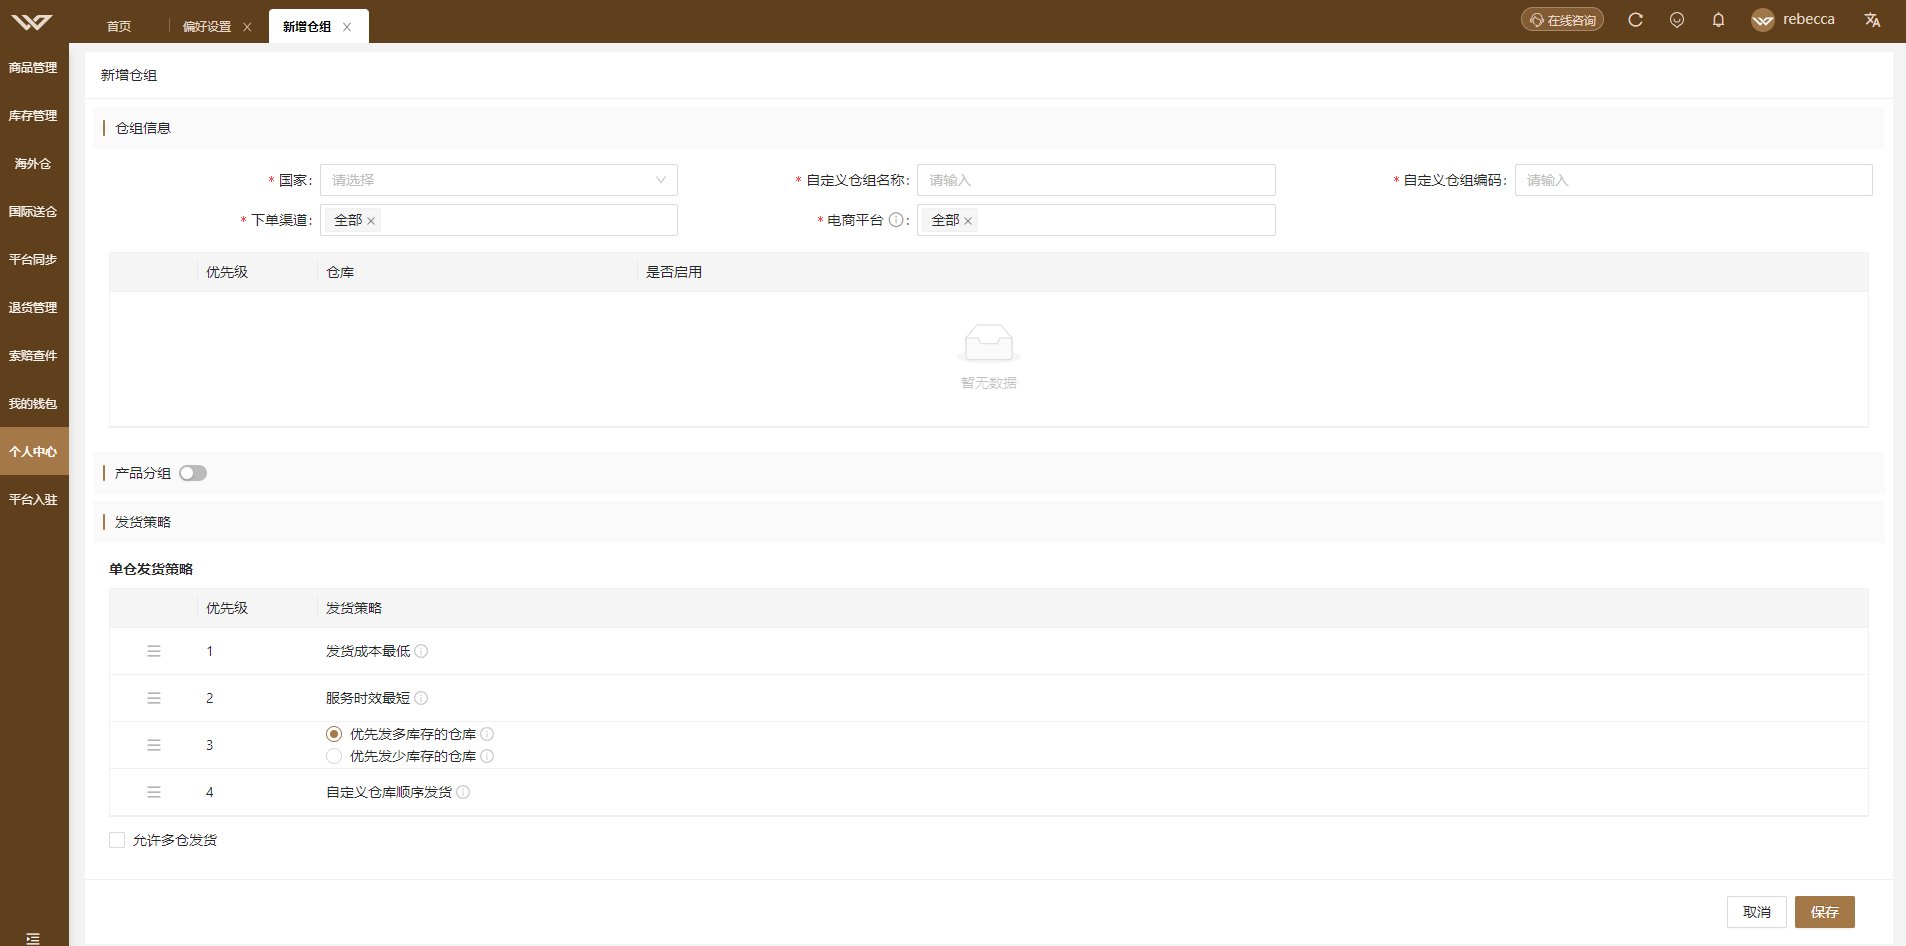1906x946 pixels.
Task: Click the info icon beside 电商平台
Action: [x=896, y=220]
